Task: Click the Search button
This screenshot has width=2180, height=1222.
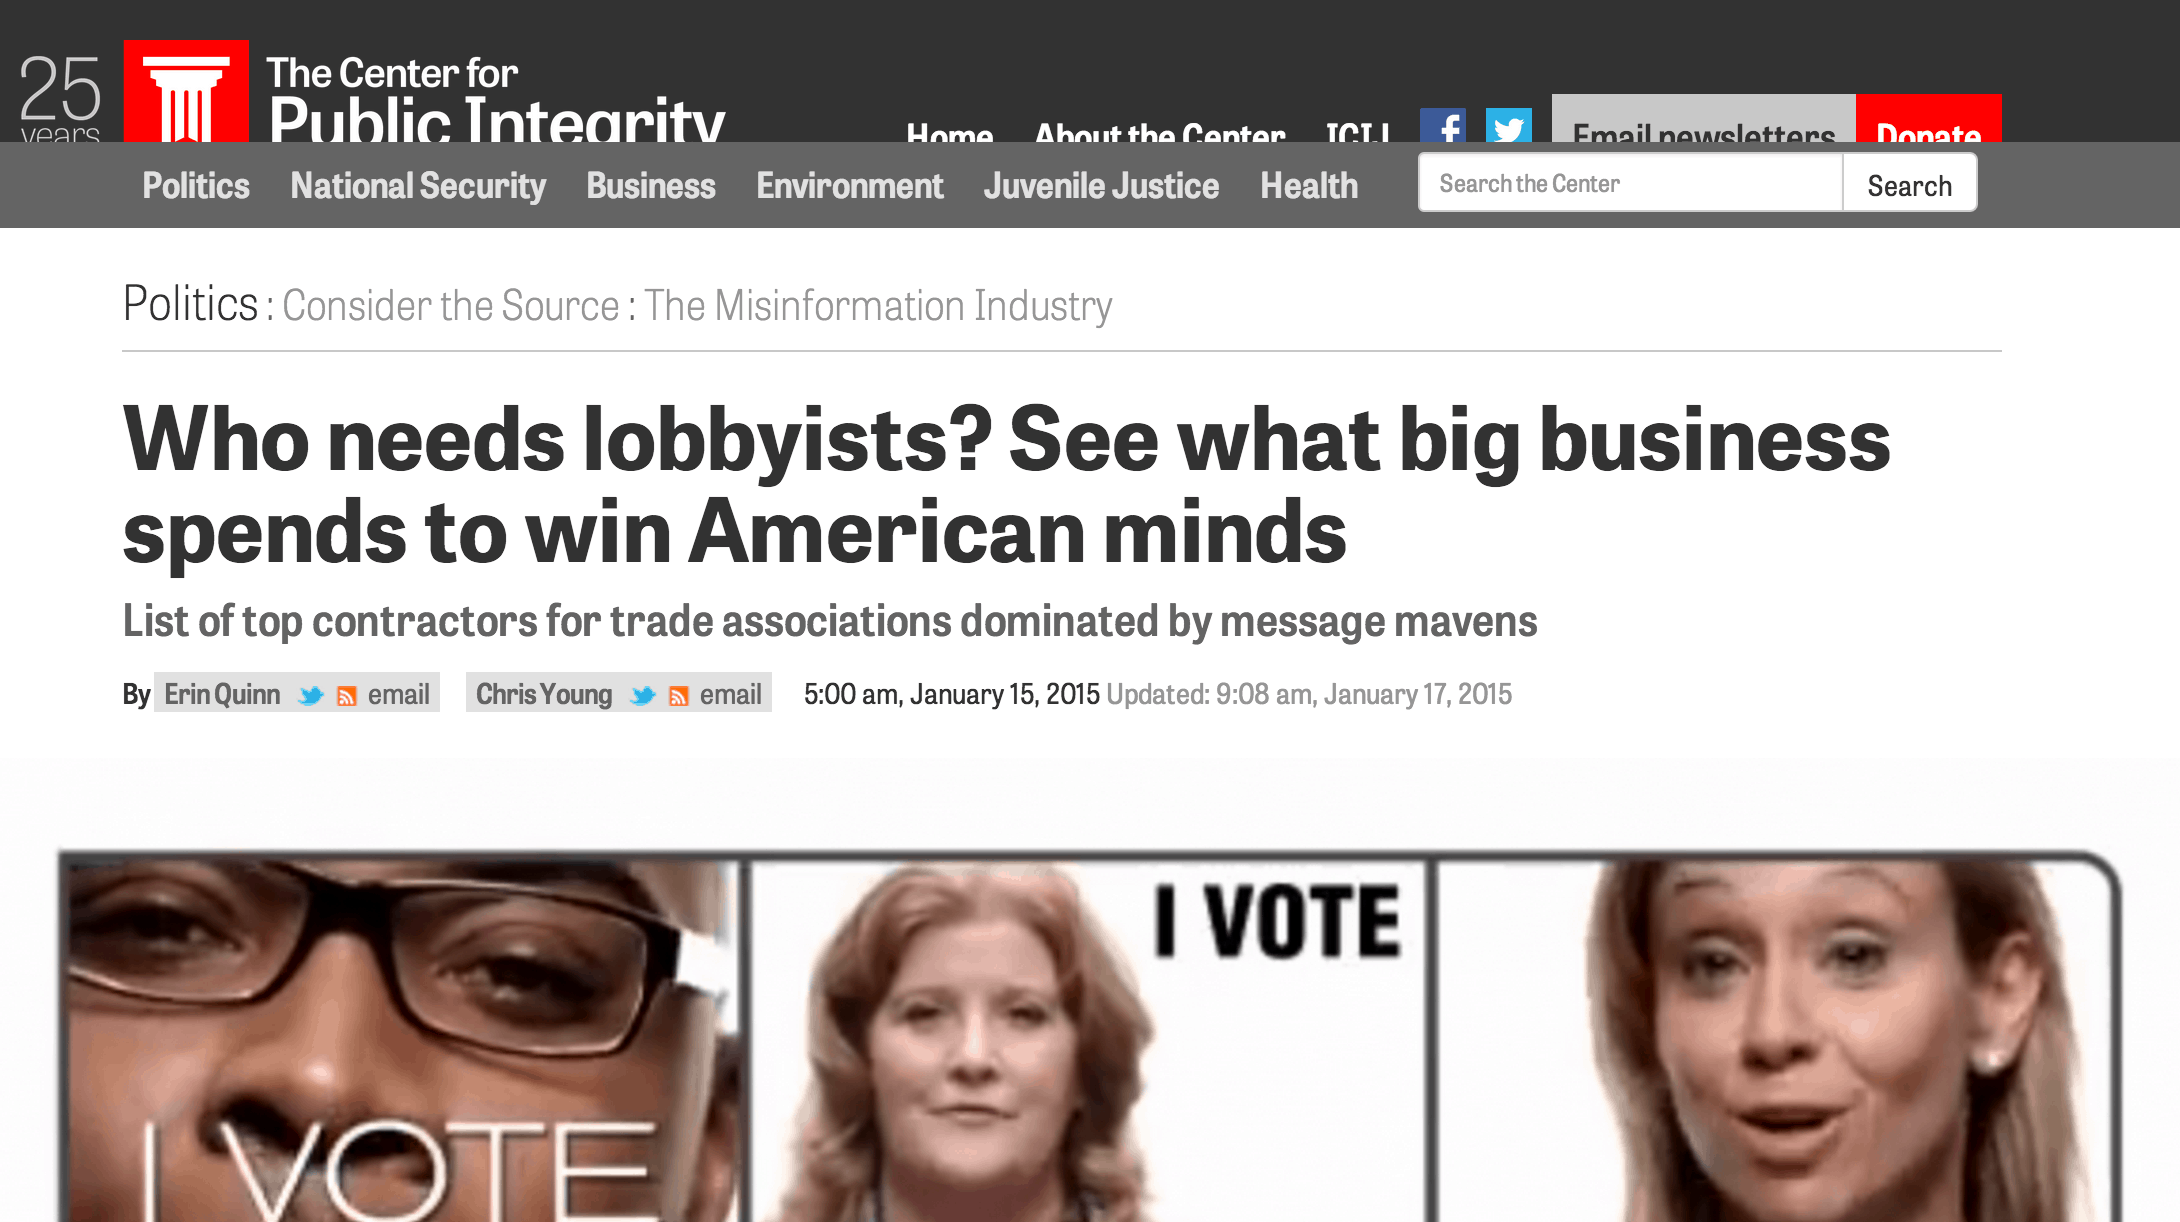Action: [1910, 185]
